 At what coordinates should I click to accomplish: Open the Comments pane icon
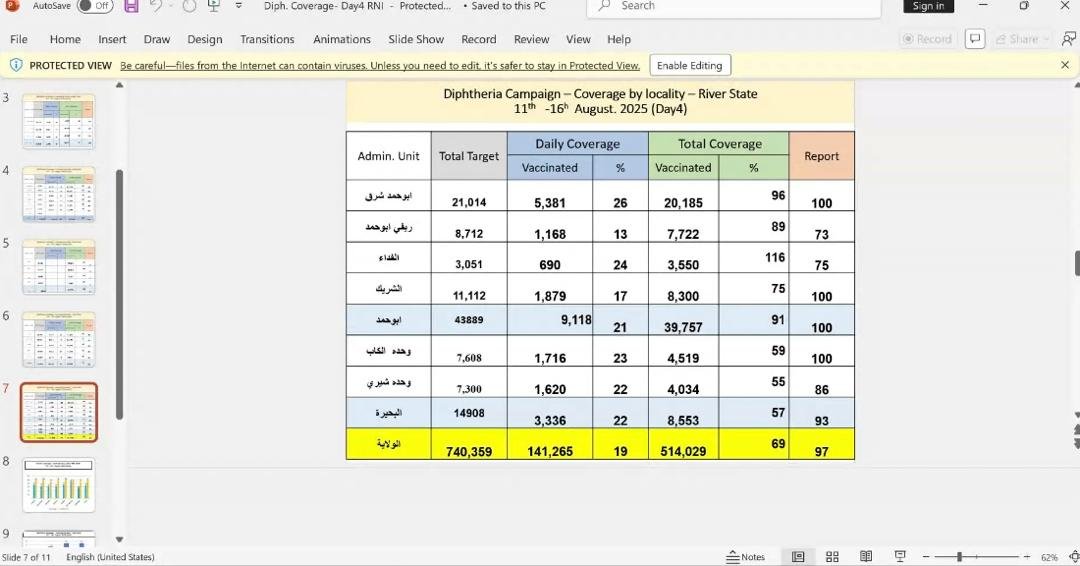click(975, 39)
